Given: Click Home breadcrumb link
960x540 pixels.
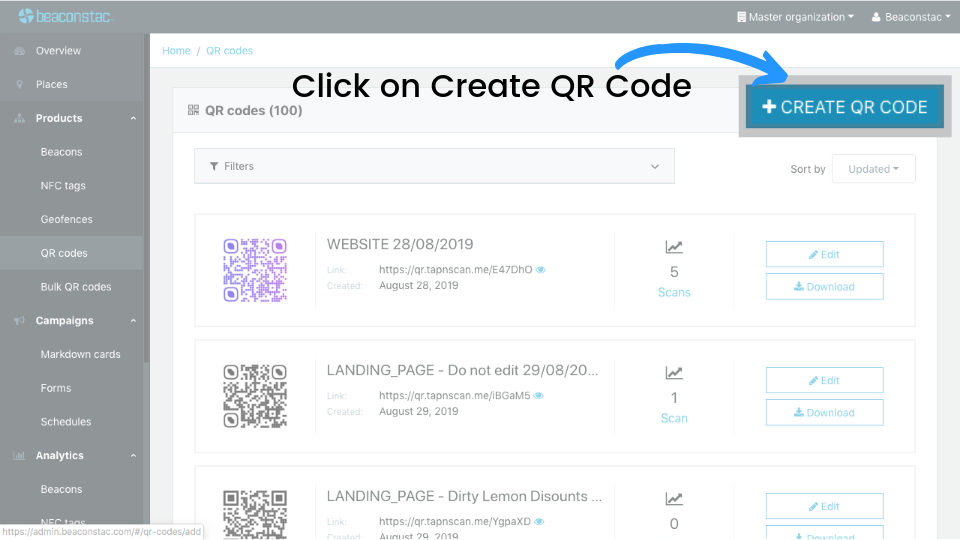Looking at the screenshot, I should click(x=176, y=51).
